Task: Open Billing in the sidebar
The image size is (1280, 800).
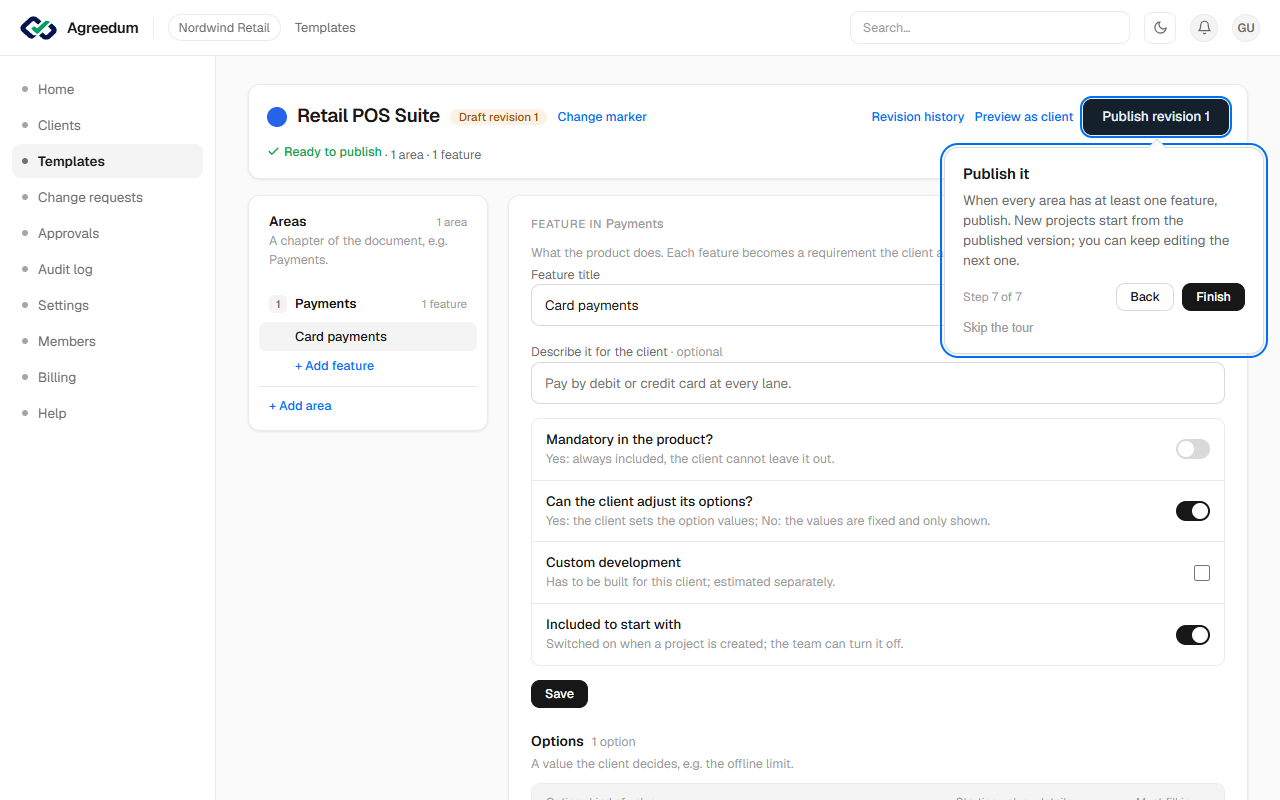Action: click(108, 377)
